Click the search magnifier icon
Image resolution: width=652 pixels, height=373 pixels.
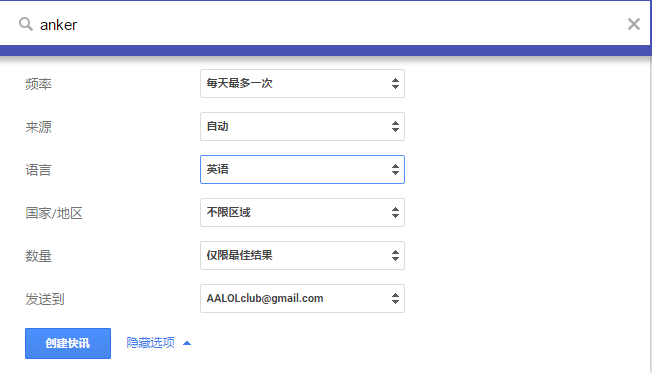tap(26, 24)
